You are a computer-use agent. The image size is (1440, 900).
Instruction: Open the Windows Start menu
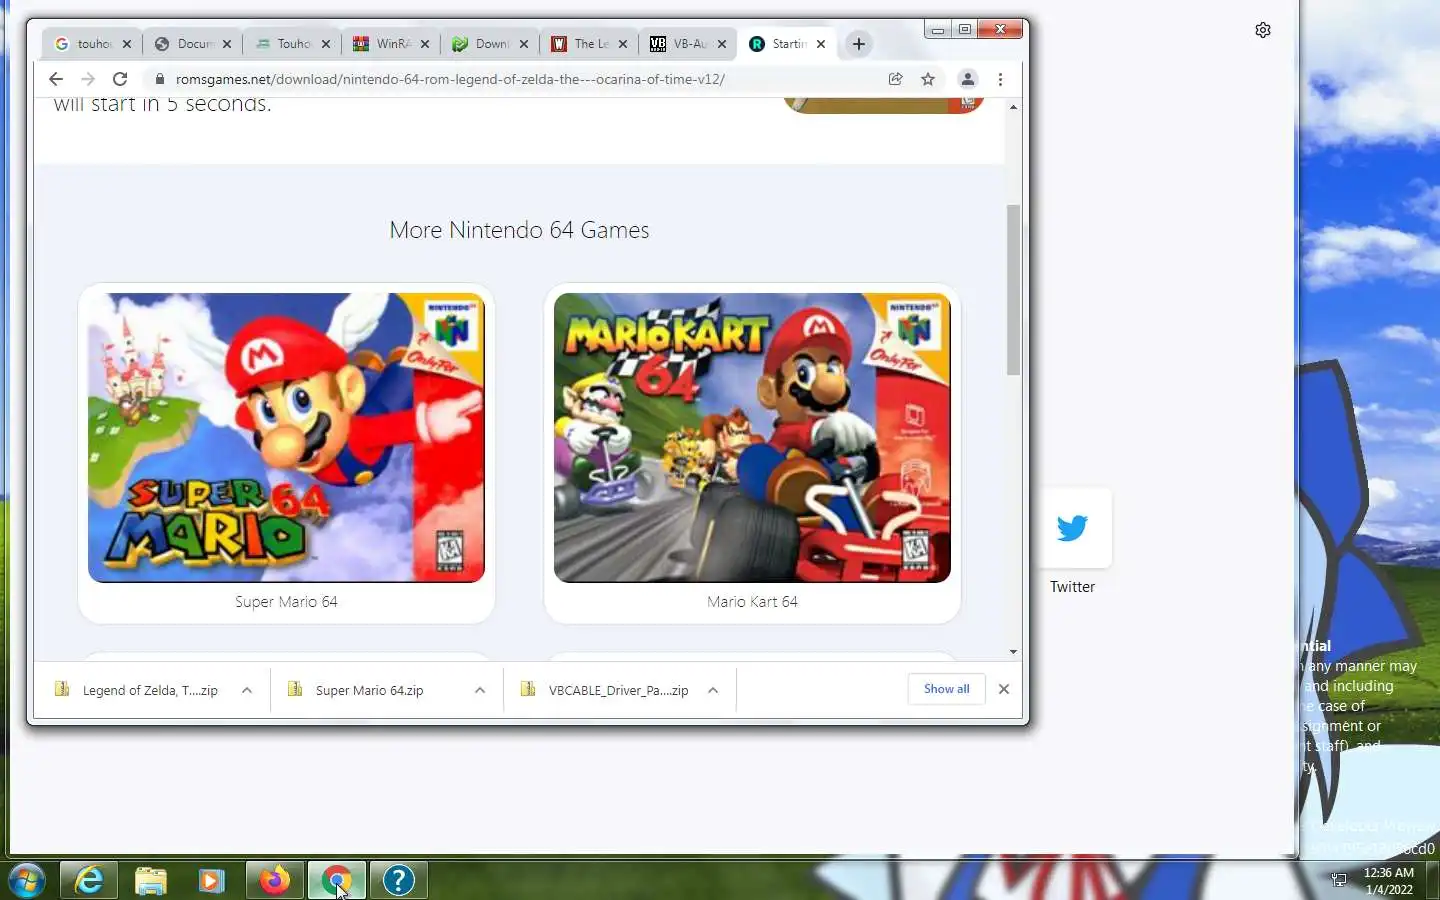[x=27, y=880]
